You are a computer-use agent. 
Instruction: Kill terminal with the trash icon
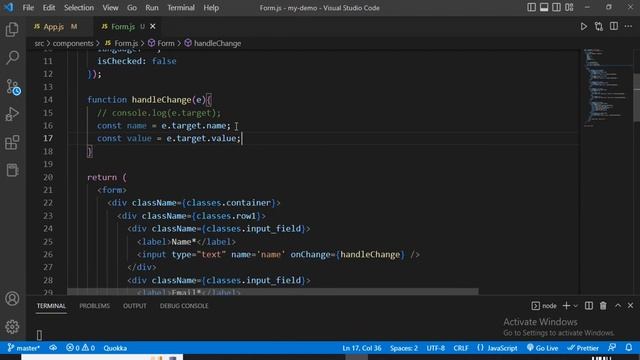tap(603, 306)
